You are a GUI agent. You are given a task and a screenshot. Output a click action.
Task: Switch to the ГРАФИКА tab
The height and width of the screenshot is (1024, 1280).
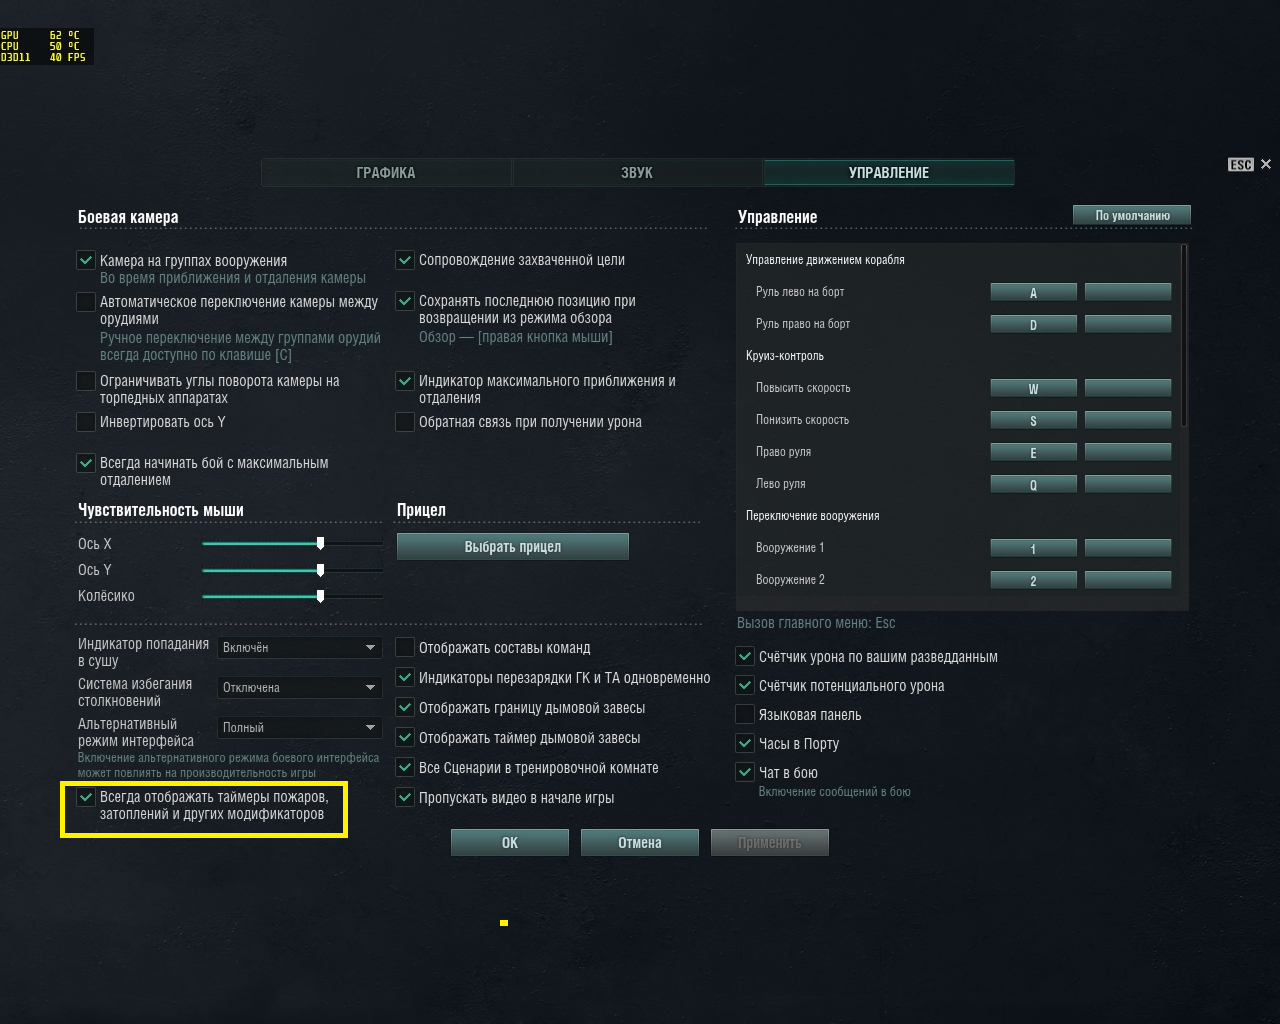click(x=386, y=172)
